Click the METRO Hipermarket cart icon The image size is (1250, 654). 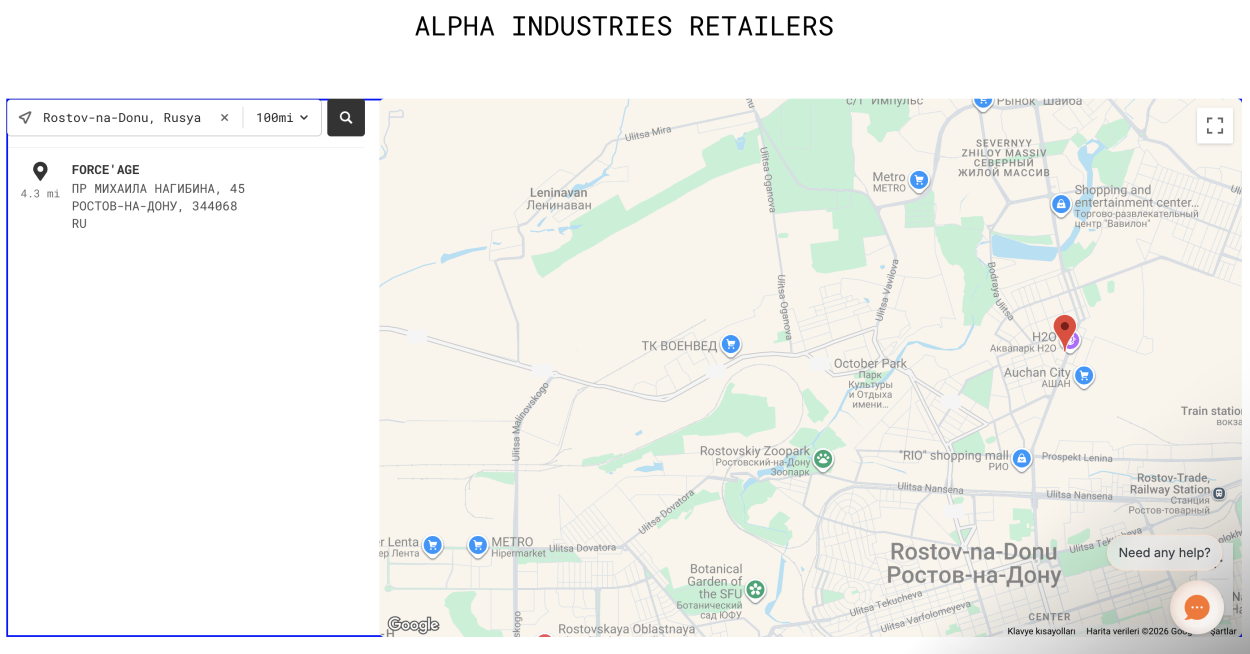pyautogui.click(x=478, y=545)
